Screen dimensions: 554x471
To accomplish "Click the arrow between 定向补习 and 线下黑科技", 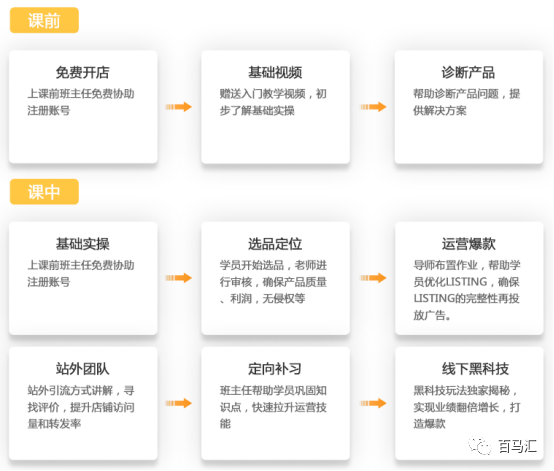I will tap(373, 403).
